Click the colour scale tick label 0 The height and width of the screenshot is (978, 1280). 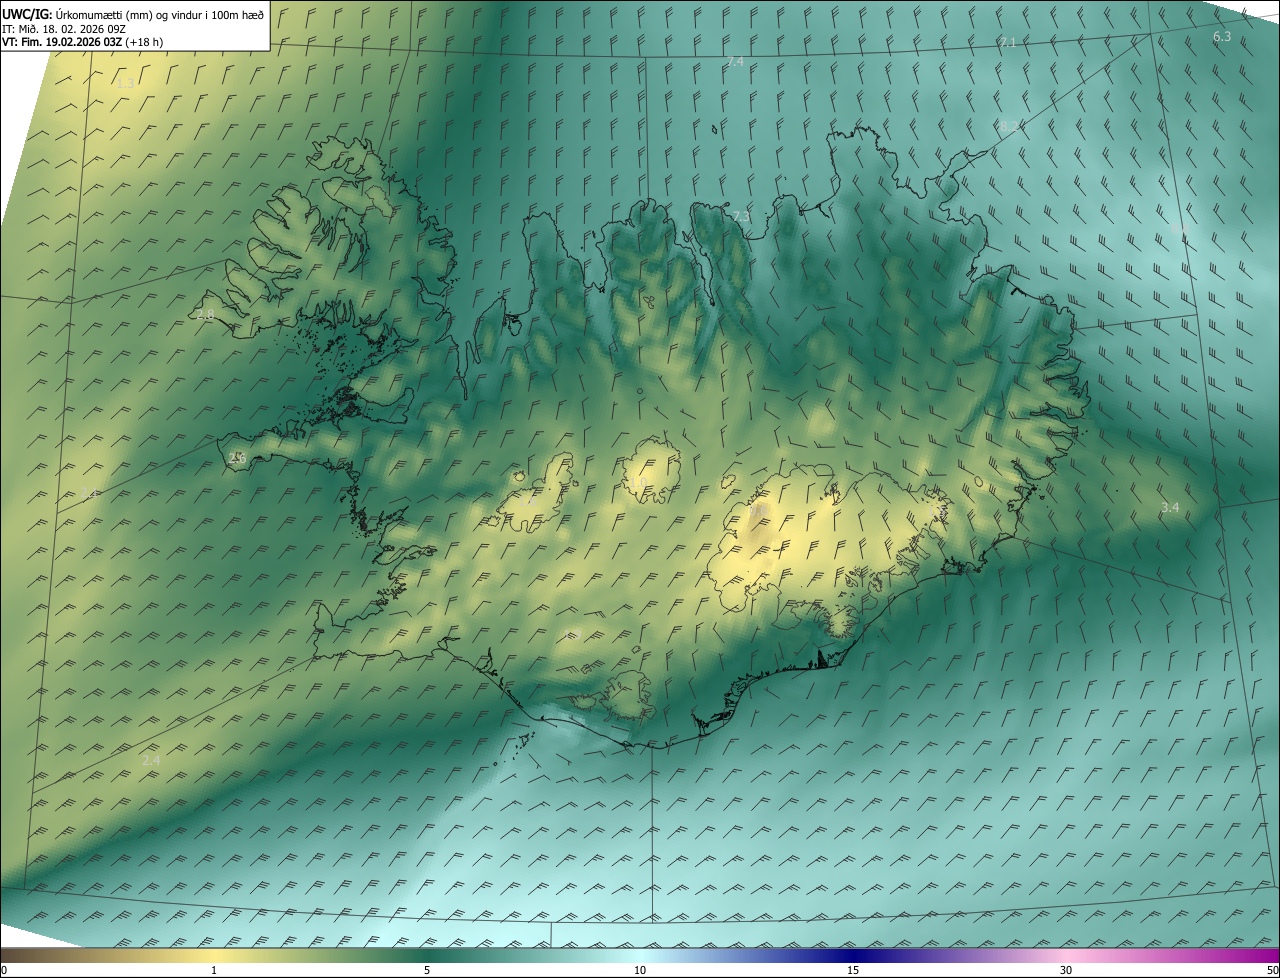(4, 970)
